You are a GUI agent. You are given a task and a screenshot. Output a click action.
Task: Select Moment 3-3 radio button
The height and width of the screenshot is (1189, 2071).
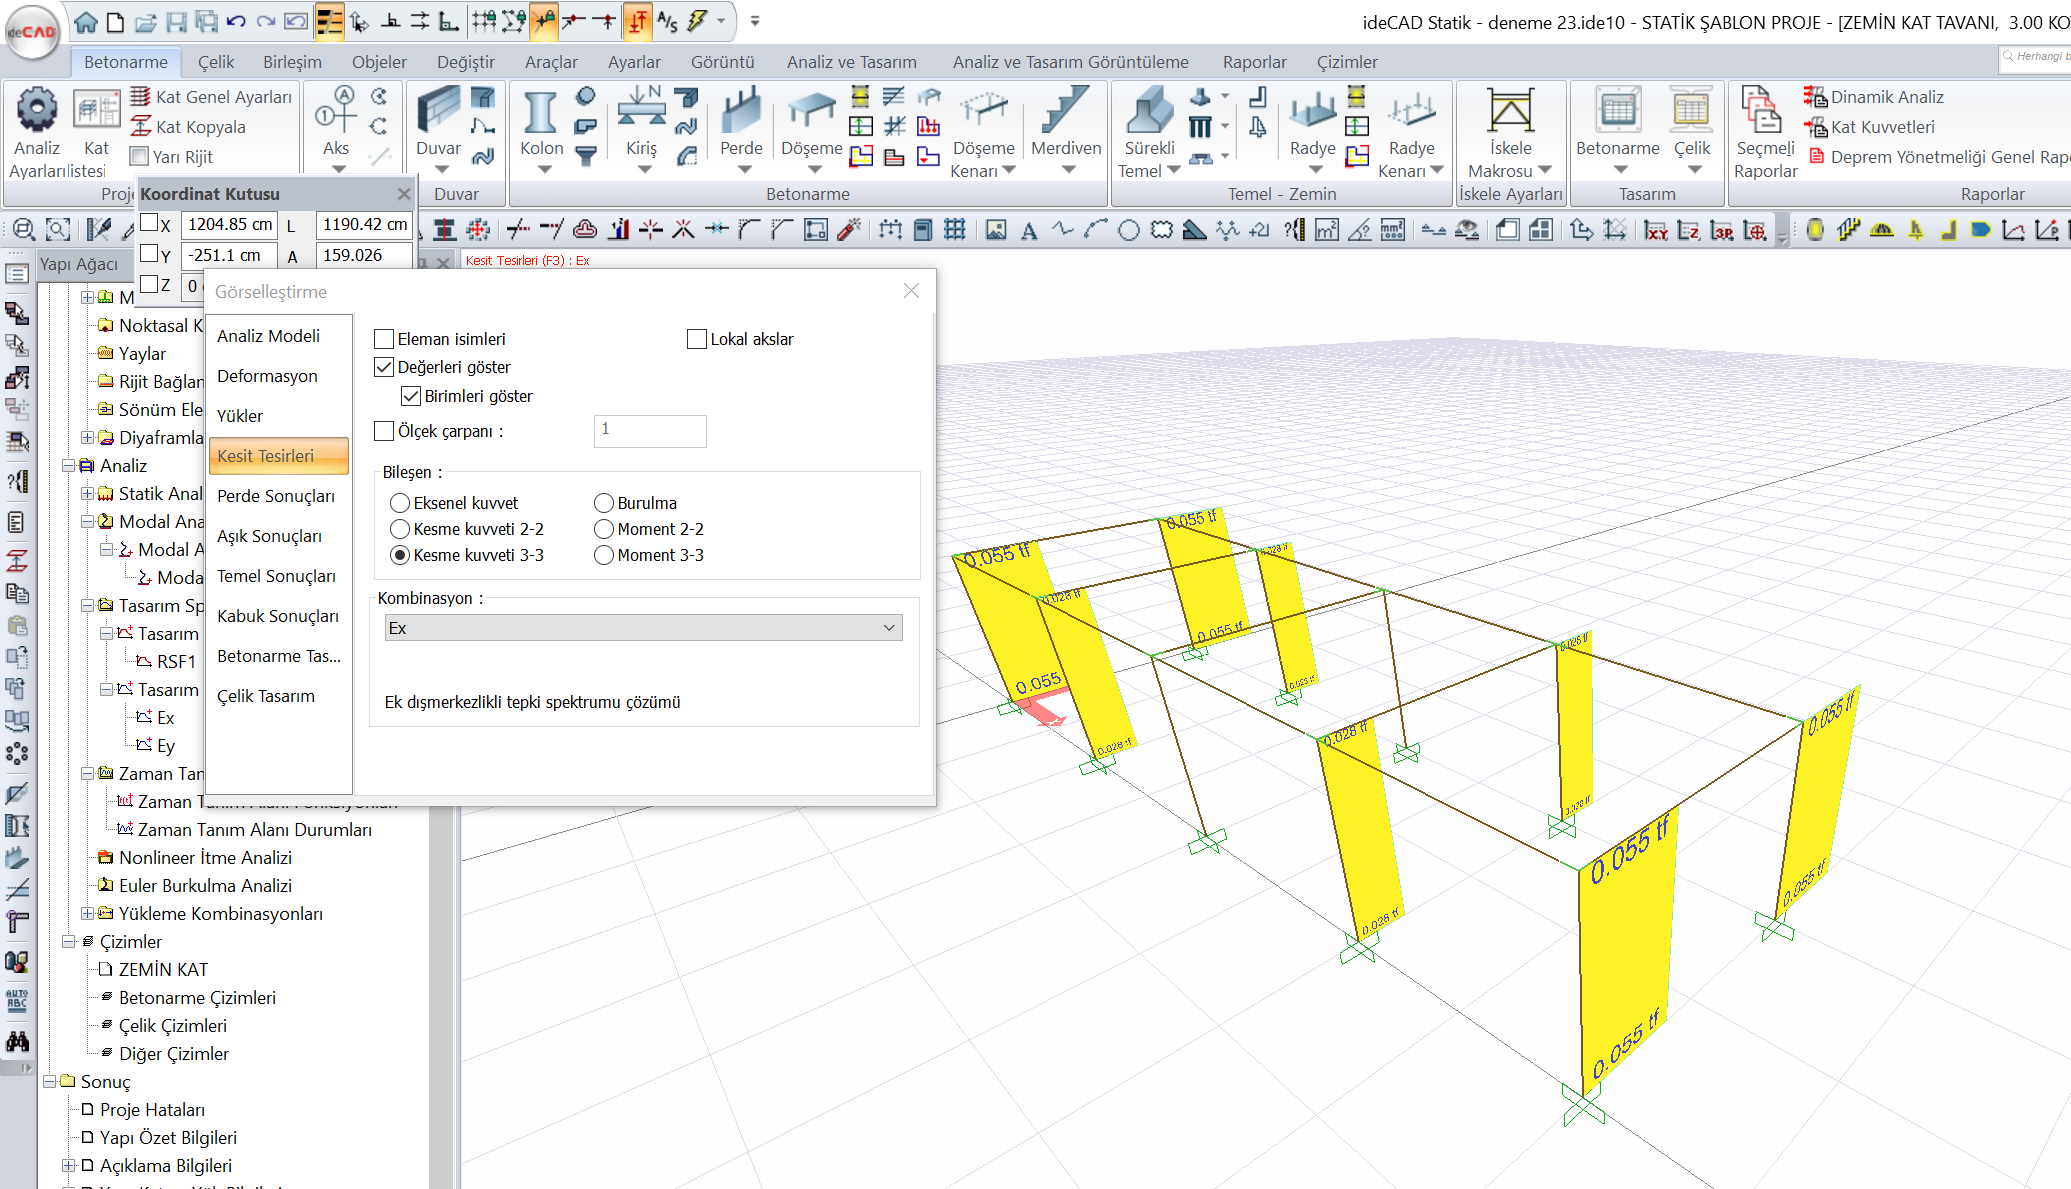[604, 555]
